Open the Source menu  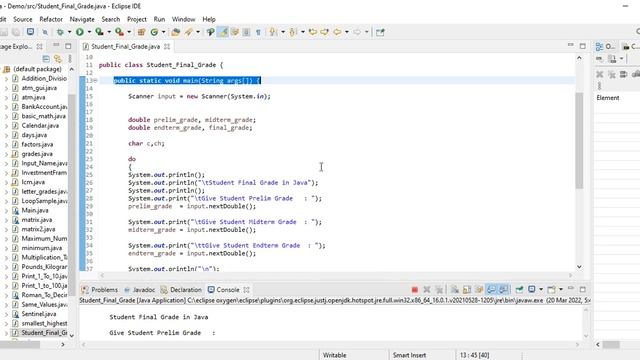click(x=23, y=19)
